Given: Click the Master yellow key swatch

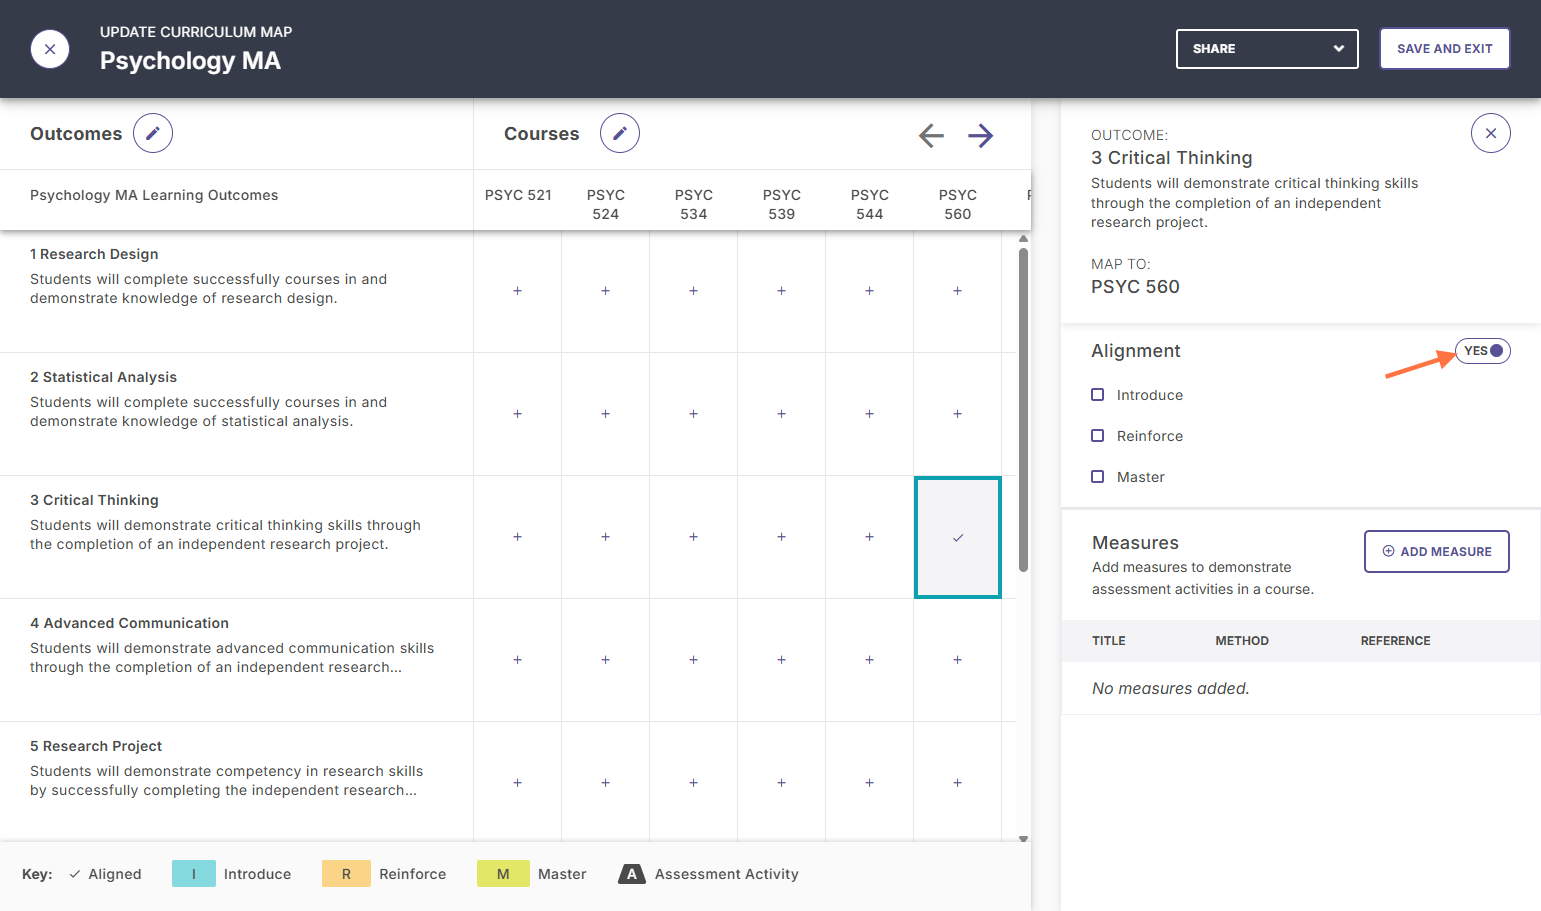Looking at the screenshot, I should click(503, 874).
